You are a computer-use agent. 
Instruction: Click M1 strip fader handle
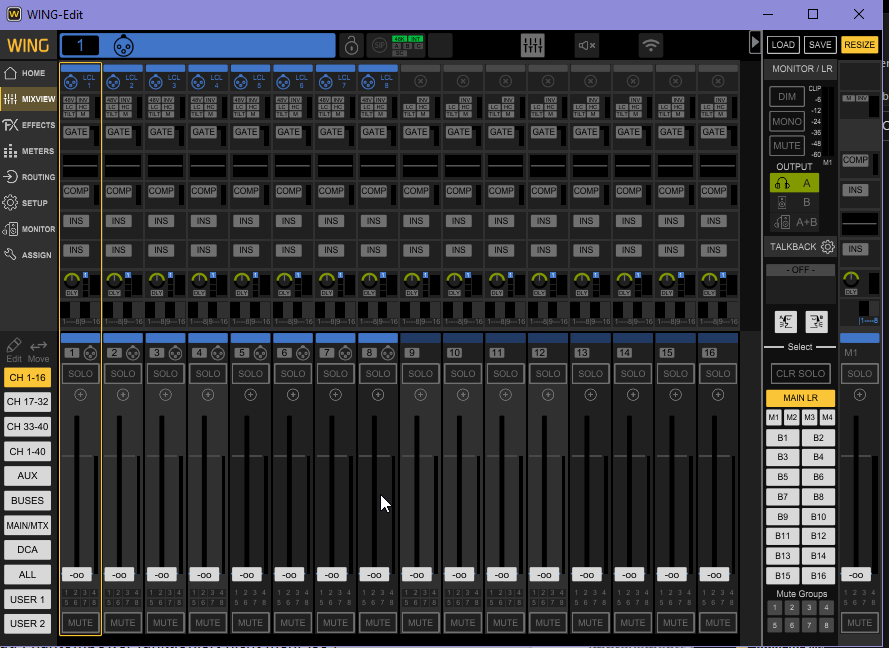click(856, 575)
